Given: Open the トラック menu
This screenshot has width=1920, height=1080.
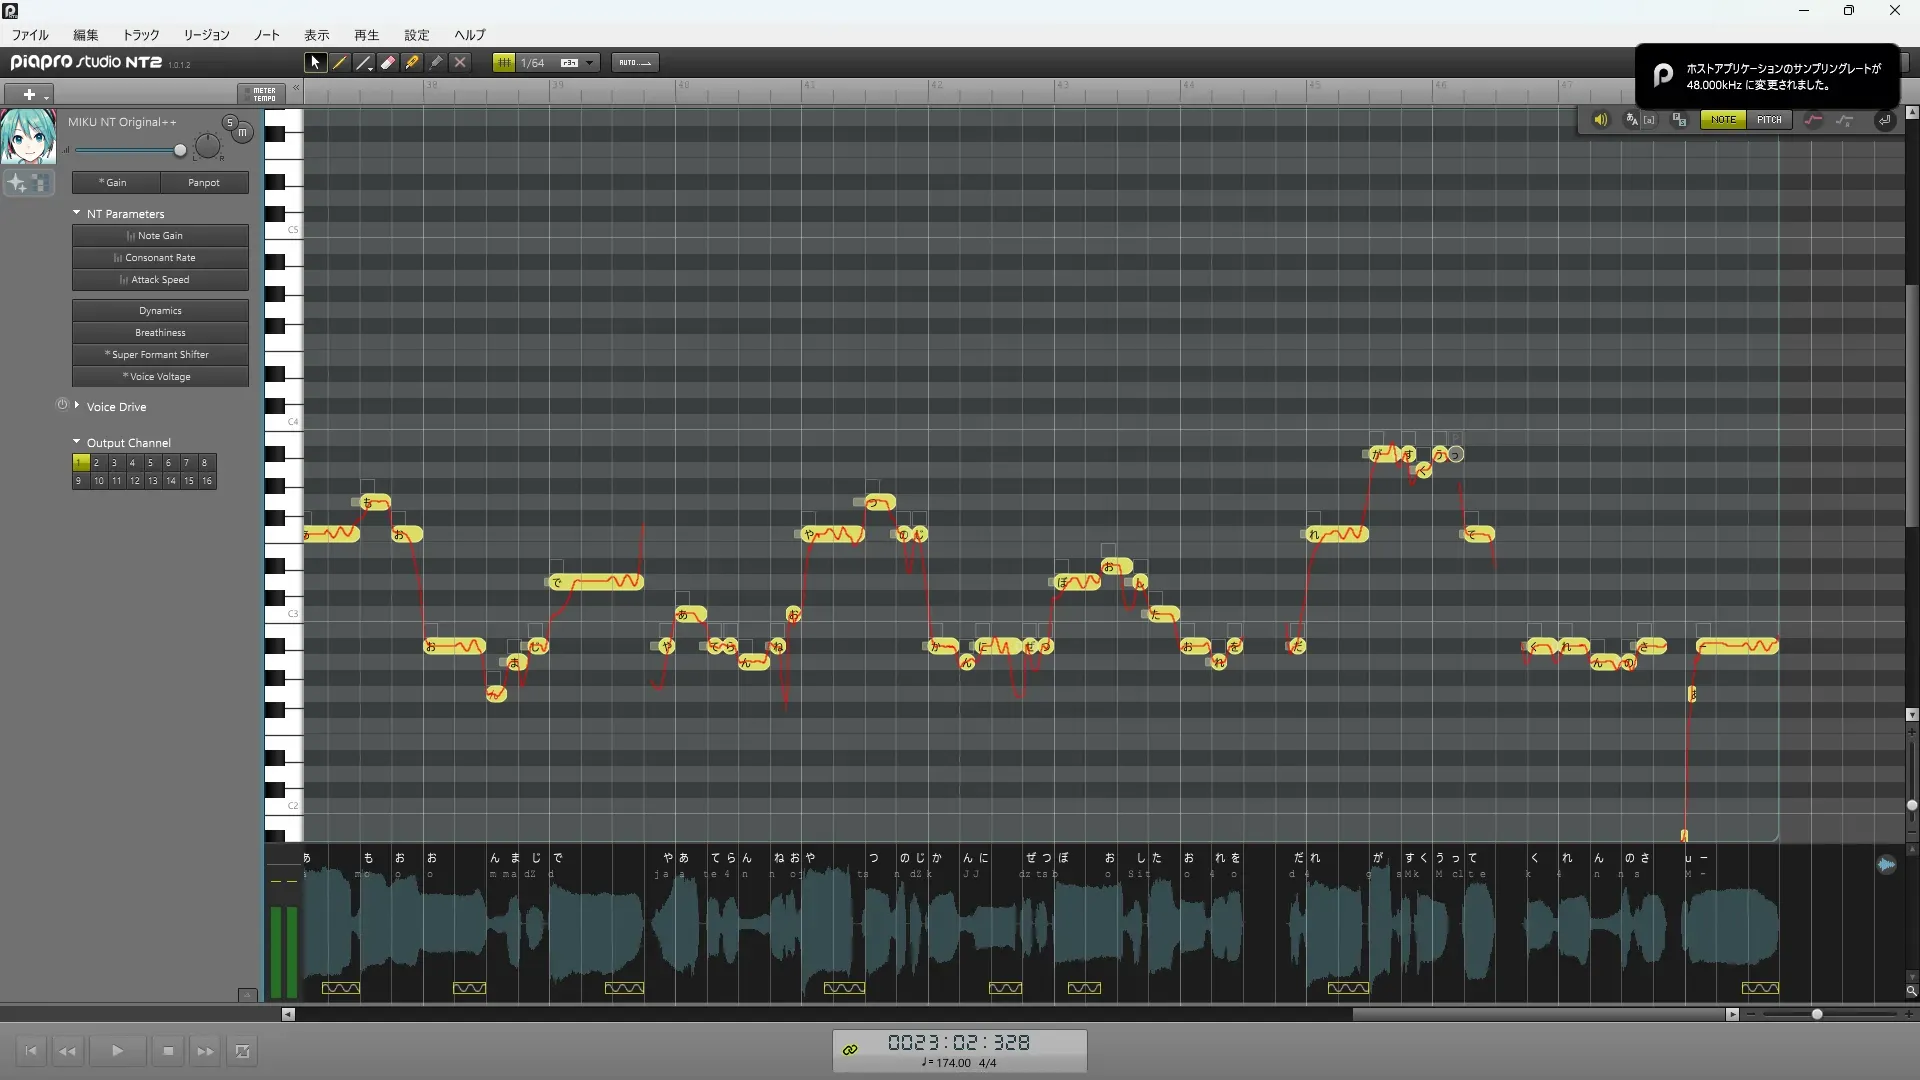Looking at the screenshot, I should [x=141, y=35].
